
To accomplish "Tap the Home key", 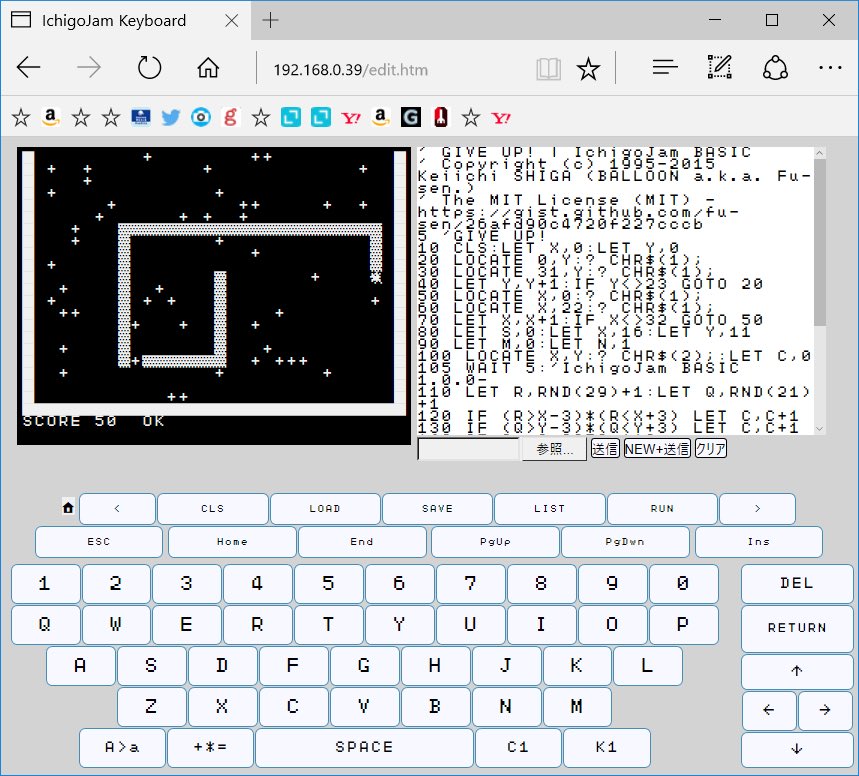I will [x=232, y=541].
